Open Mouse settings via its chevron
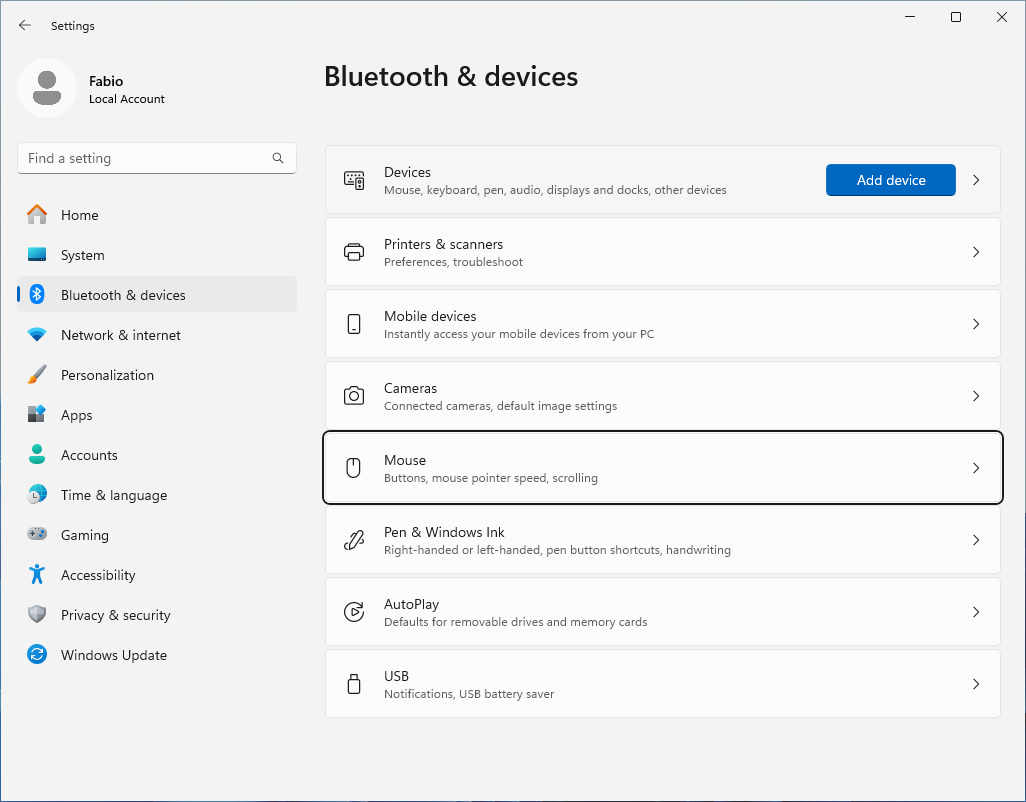 pyautogui.click(x=976, y=468)
